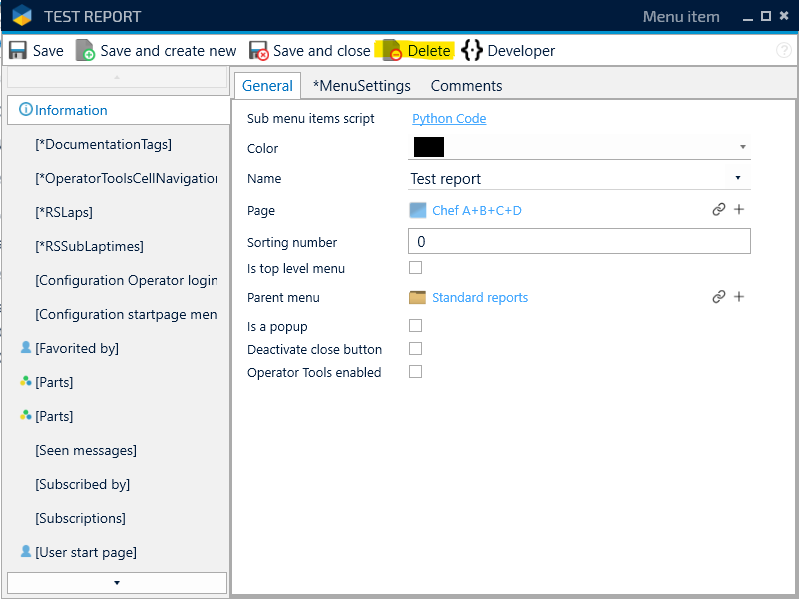This screenshot has width=800, height=600.
Task: Follow the Standard reports parent menu link
Action: 479,297
